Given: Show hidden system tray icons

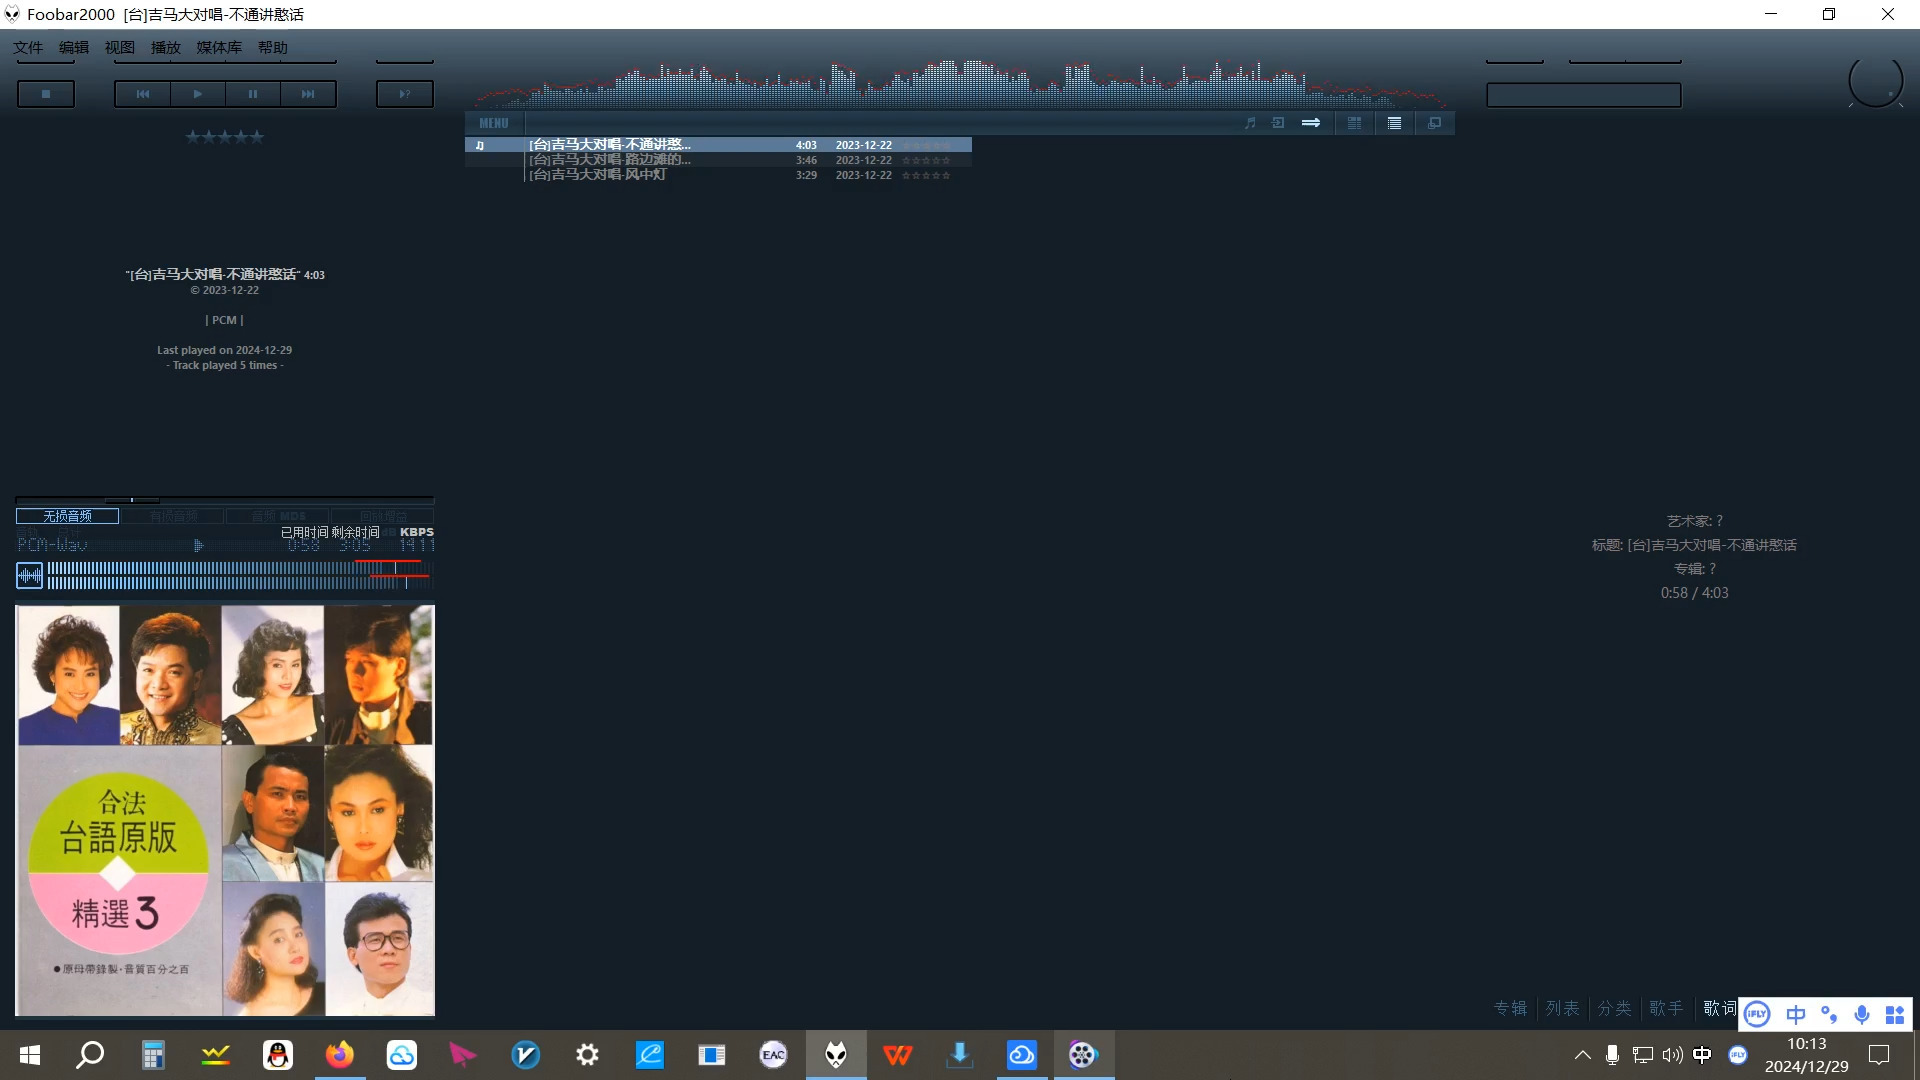Looking at the screenshot, I should point(1582,1055).
